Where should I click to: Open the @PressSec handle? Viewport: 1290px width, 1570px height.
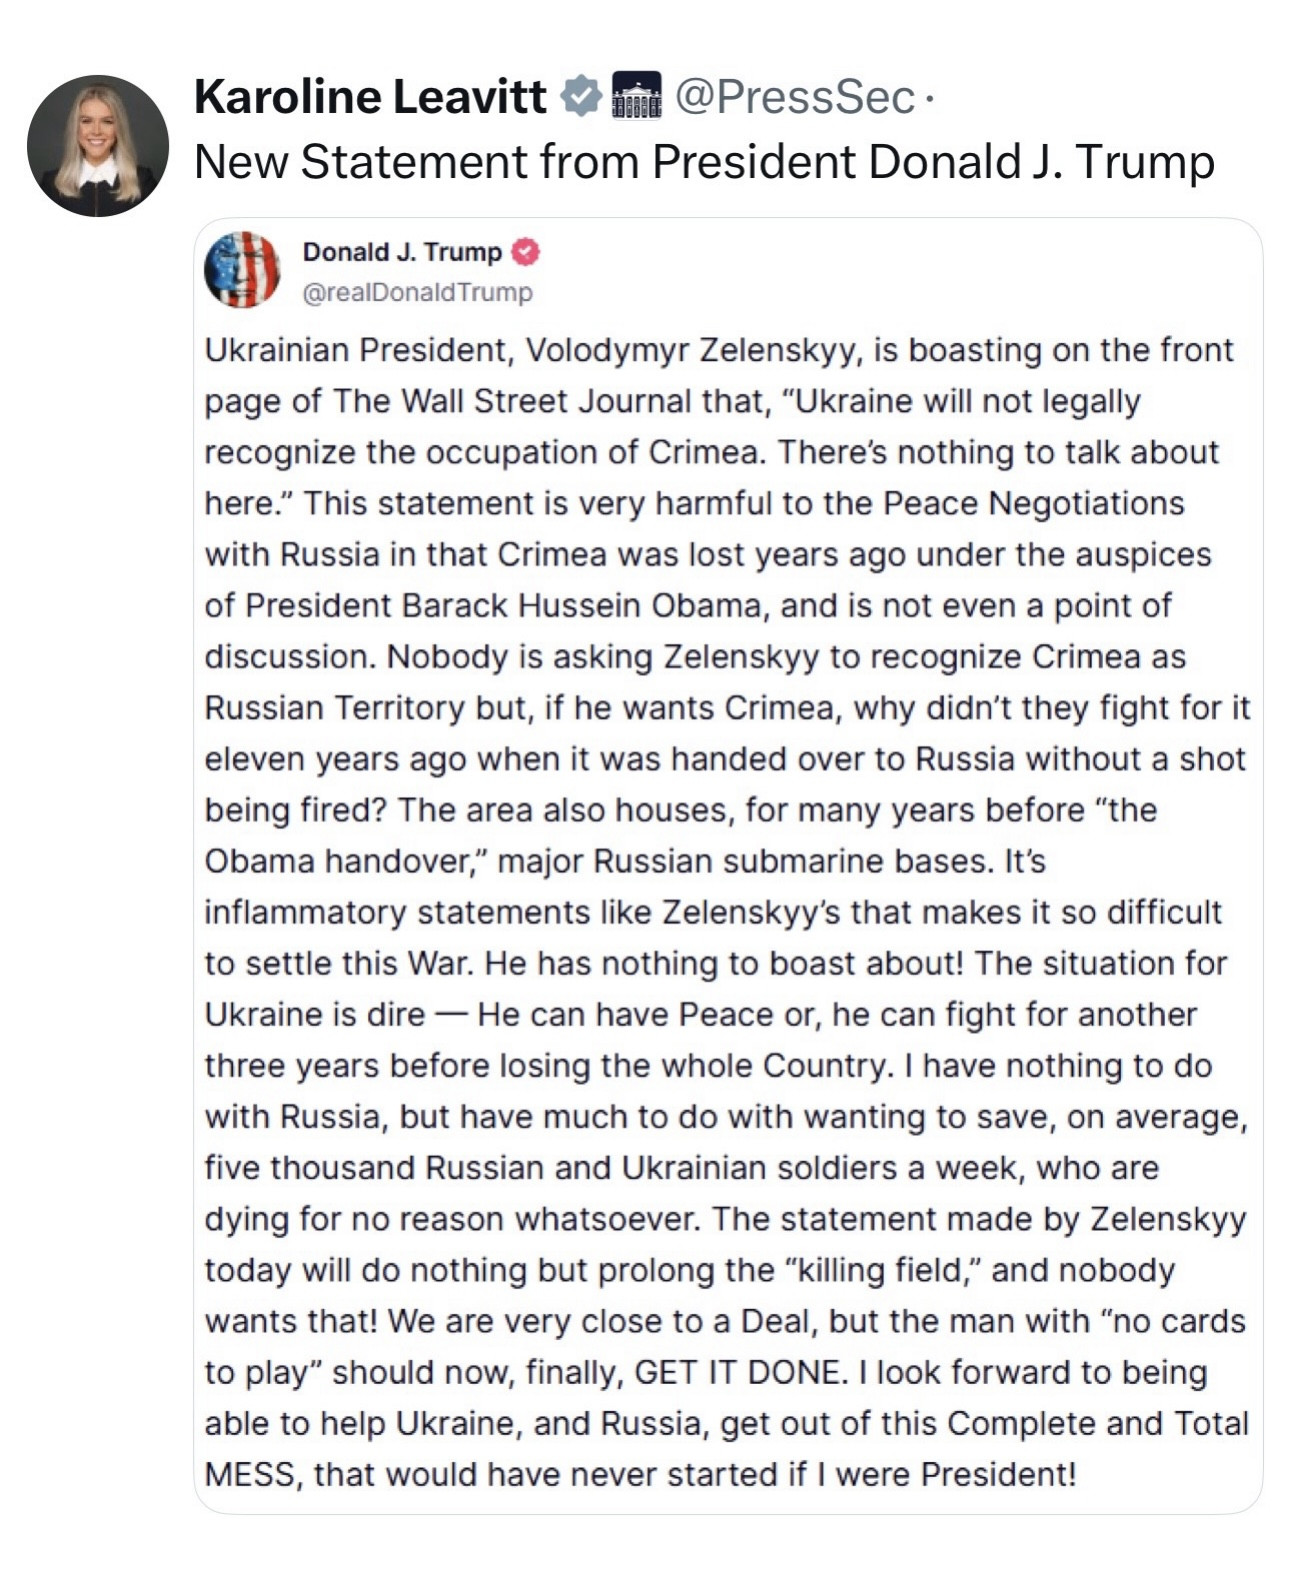[x=795, y=97]
